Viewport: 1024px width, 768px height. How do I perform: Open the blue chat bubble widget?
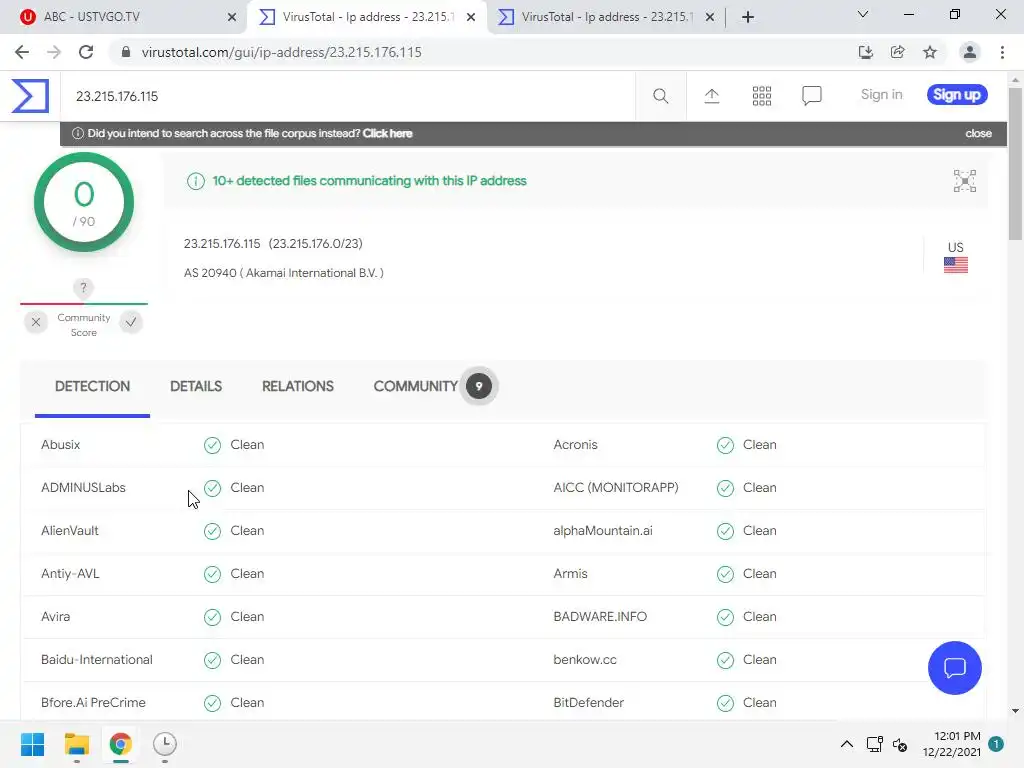[954, 667]
